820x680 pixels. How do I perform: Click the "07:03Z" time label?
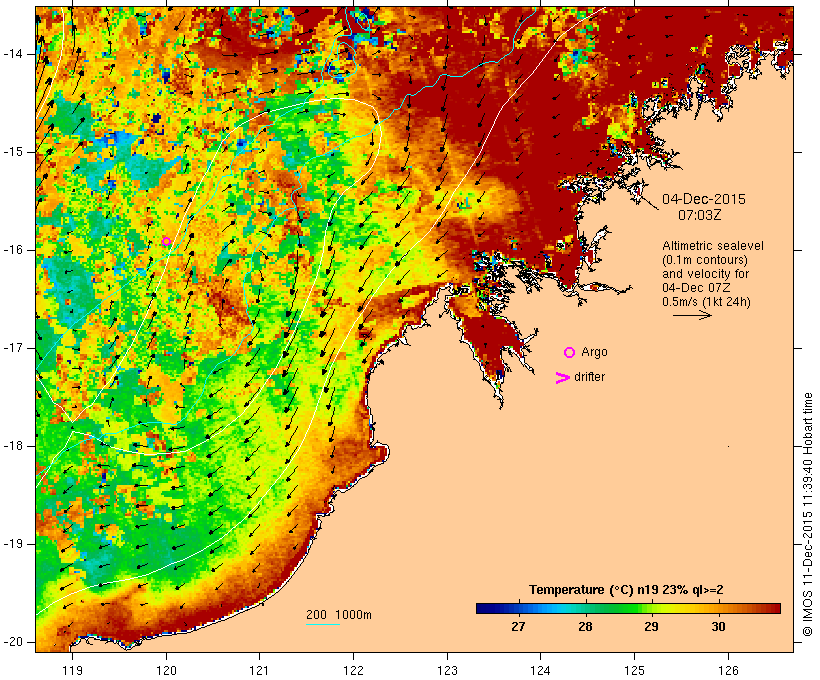coord(700,215)
